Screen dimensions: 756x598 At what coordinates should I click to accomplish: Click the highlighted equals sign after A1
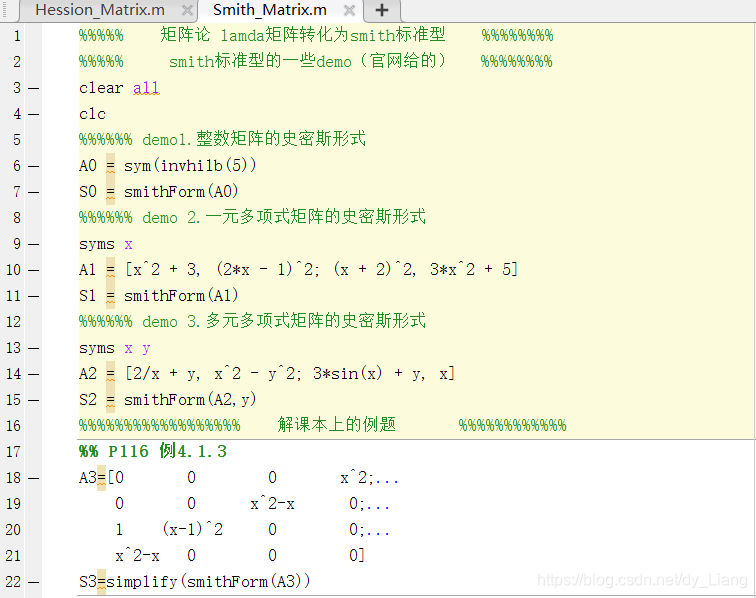pos(110,270)
